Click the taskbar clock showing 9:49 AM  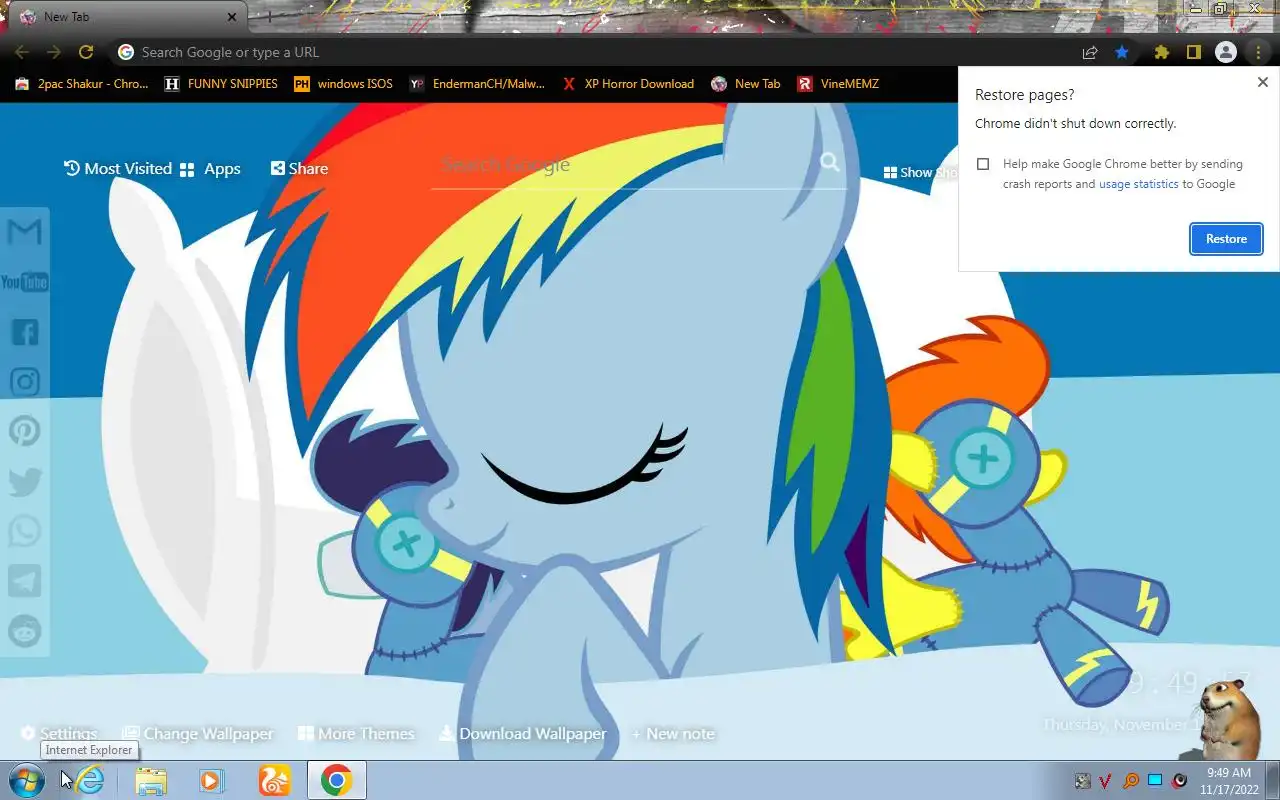[1229, 781]
